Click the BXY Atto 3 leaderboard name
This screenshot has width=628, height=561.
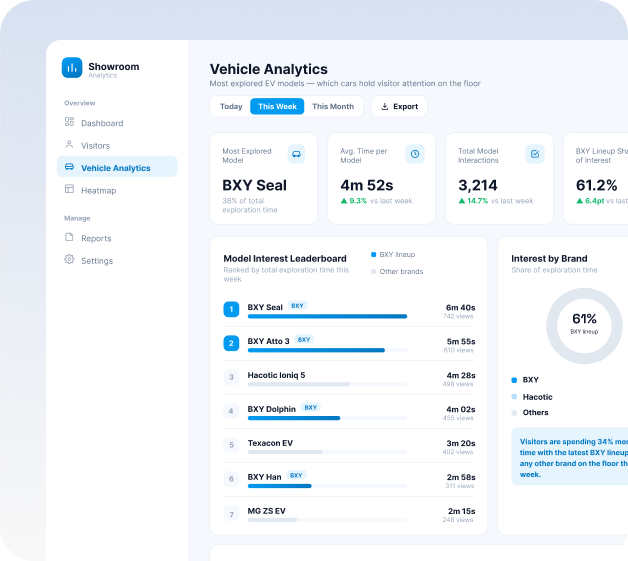tap(268, 341)
